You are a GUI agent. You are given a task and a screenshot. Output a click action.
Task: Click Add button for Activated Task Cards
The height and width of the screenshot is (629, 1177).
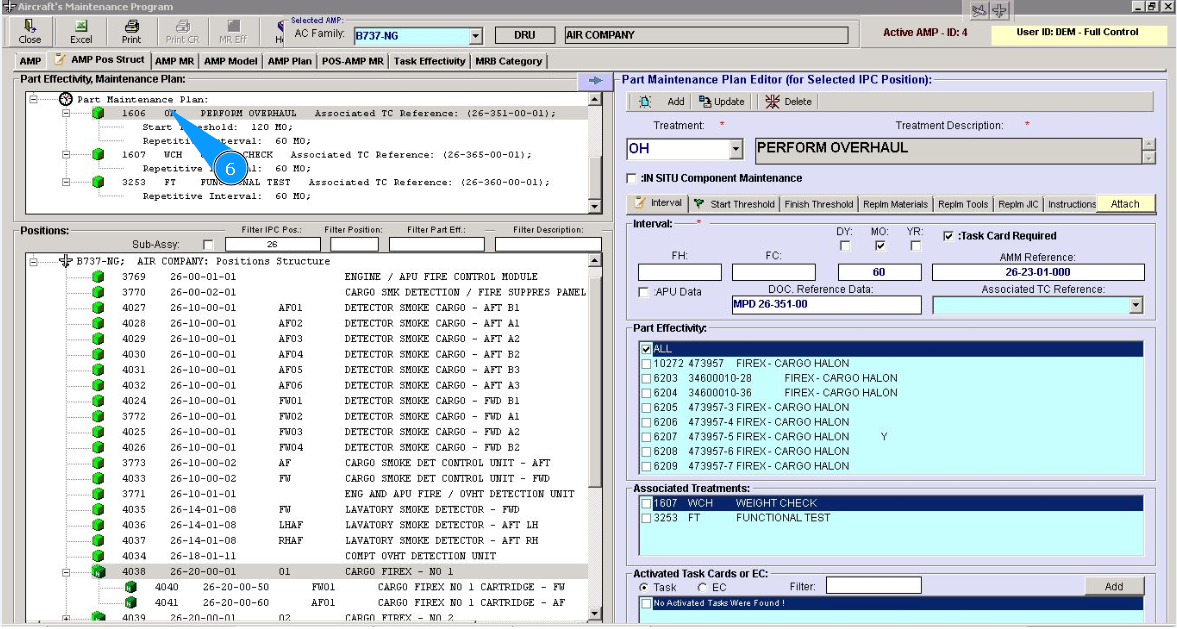pyautogui.click(x=1113, y=587)
